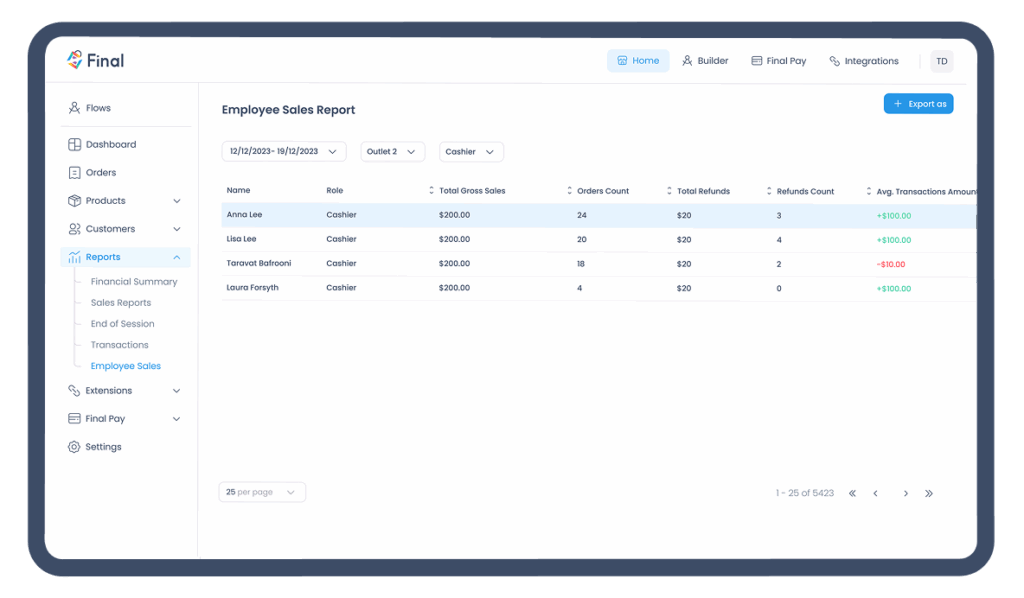
Task: Expand the Products chevron
Action: pos(177,201)
